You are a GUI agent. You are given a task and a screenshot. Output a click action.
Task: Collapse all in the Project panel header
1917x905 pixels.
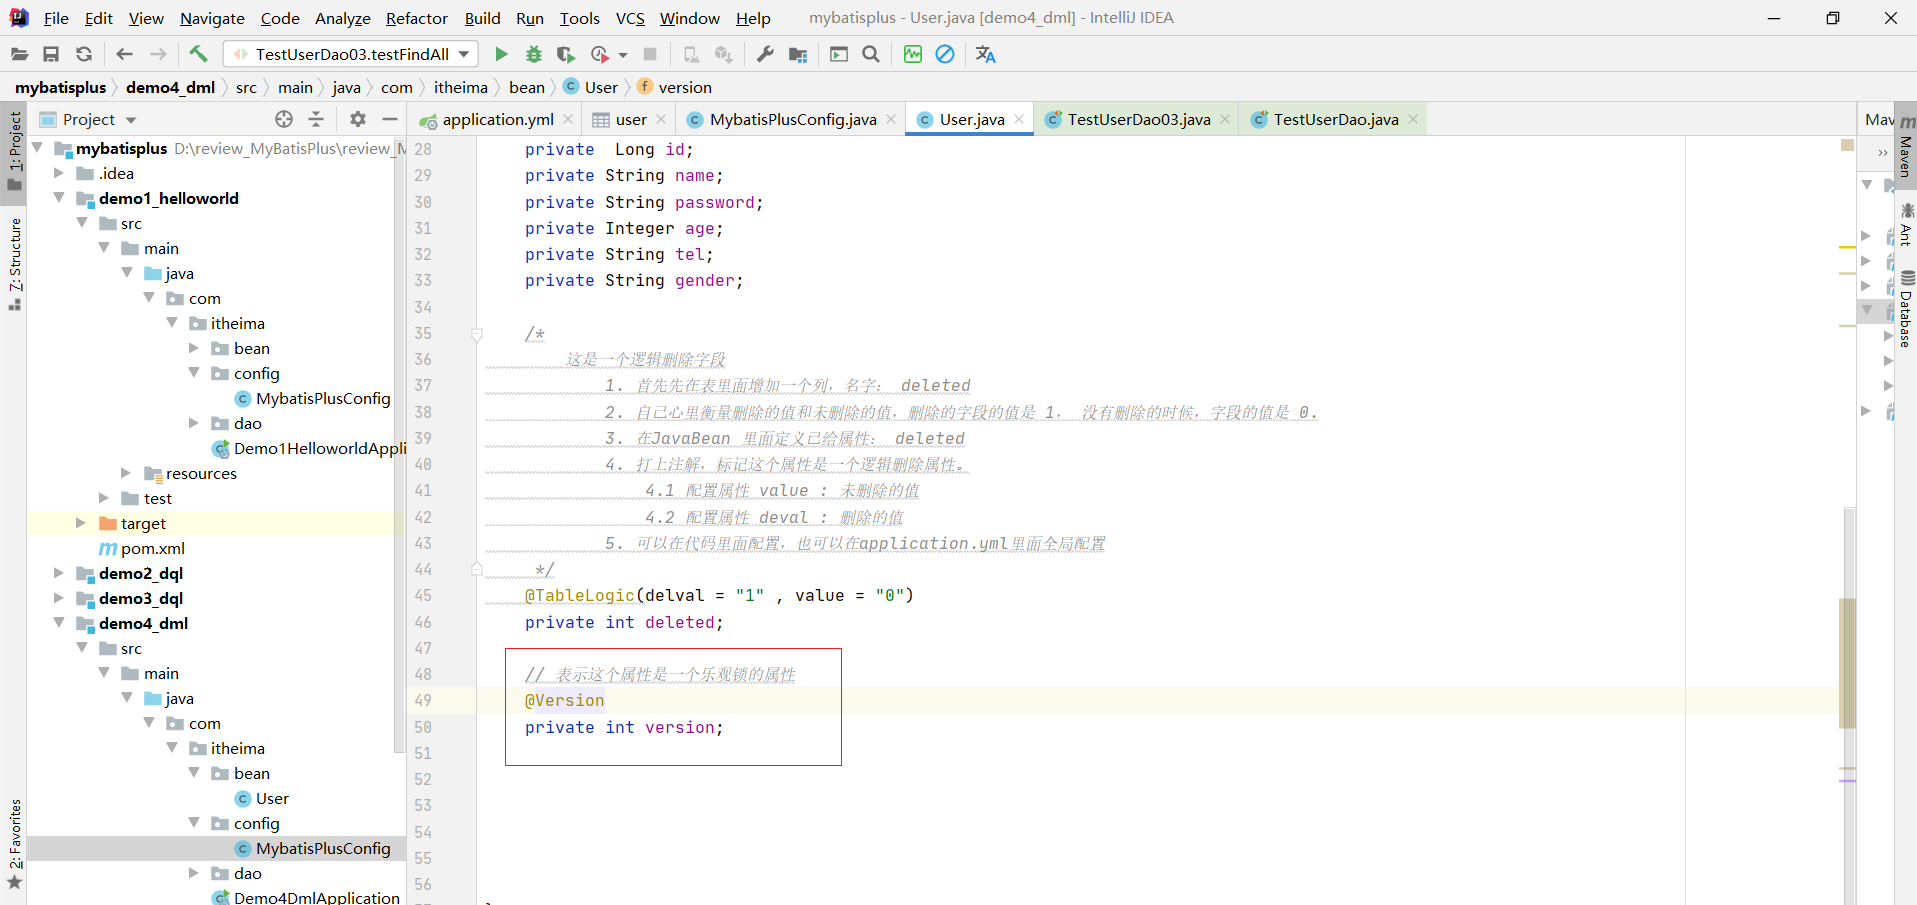tap(316, 119)
